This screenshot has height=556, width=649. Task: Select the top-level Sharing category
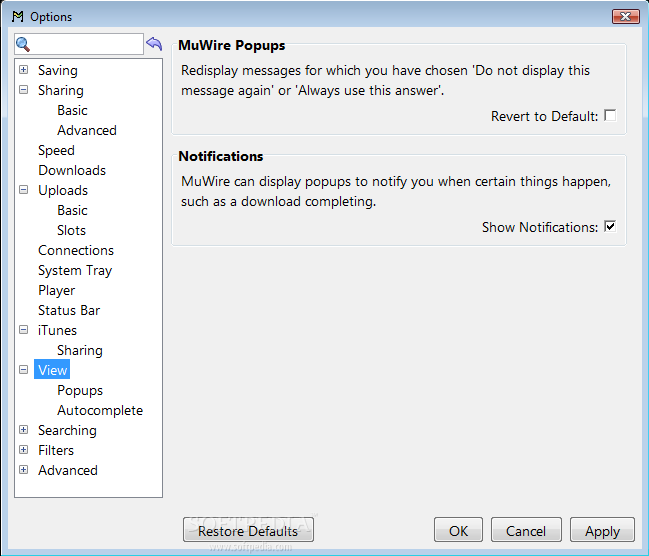(60, 90)
